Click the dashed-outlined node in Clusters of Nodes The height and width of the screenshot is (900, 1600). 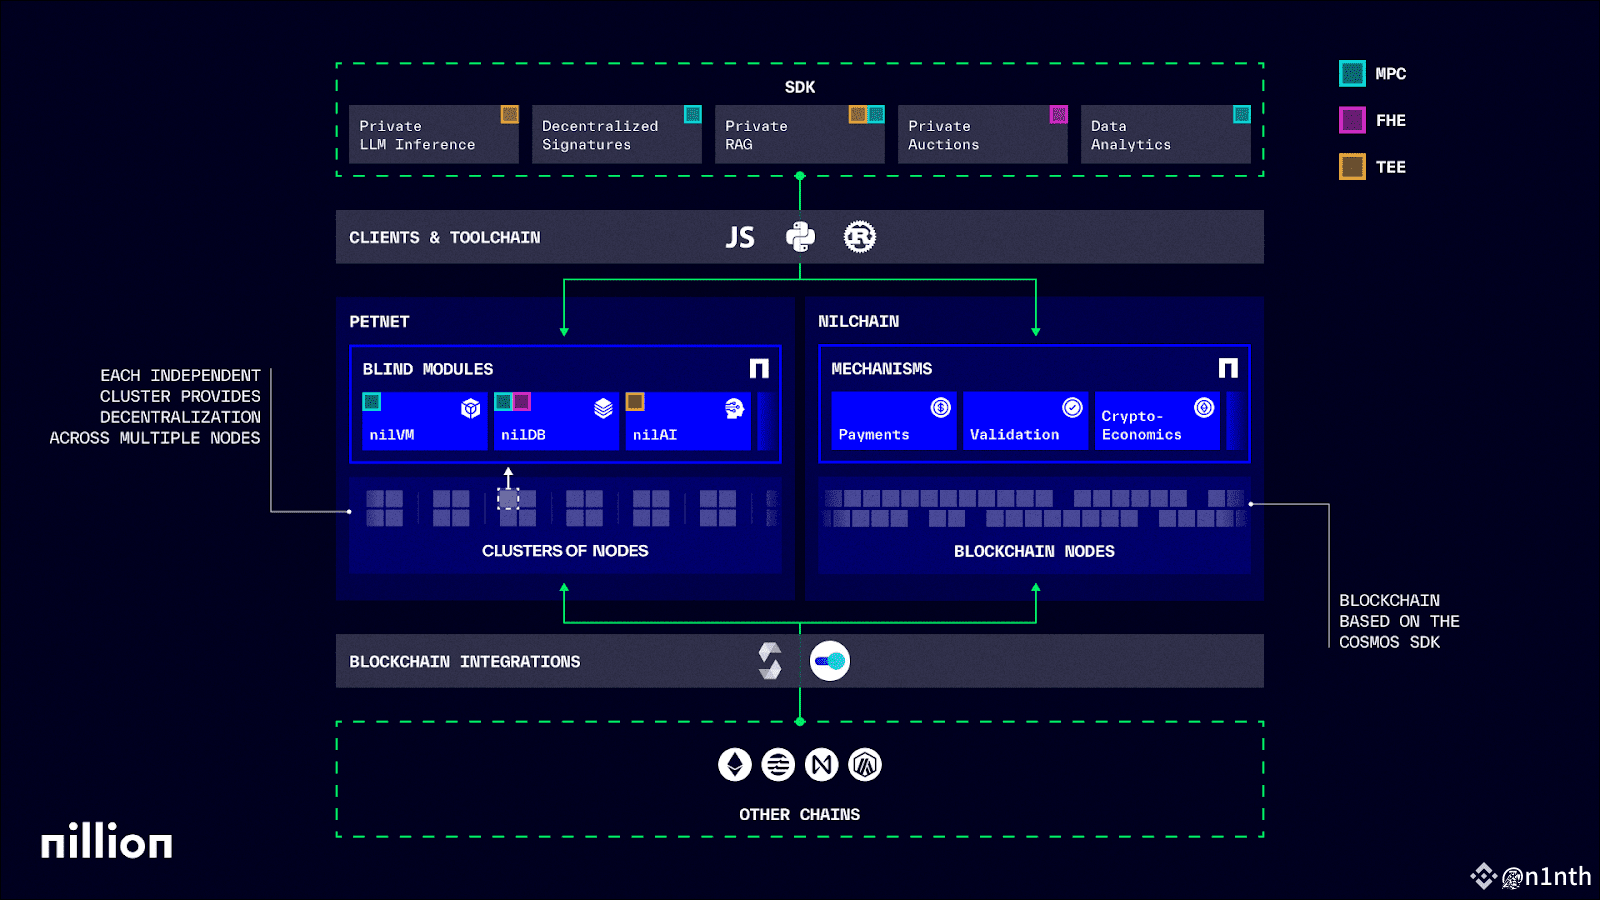508,499
